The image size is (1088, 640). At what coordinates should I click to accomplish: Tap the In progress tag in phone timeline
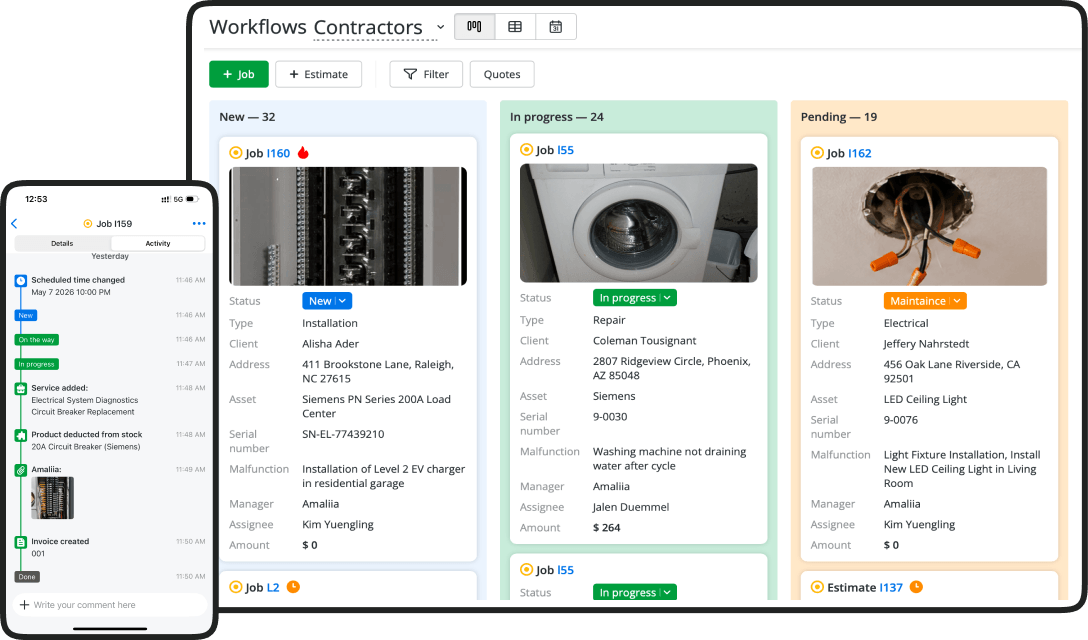click(37, 364)
